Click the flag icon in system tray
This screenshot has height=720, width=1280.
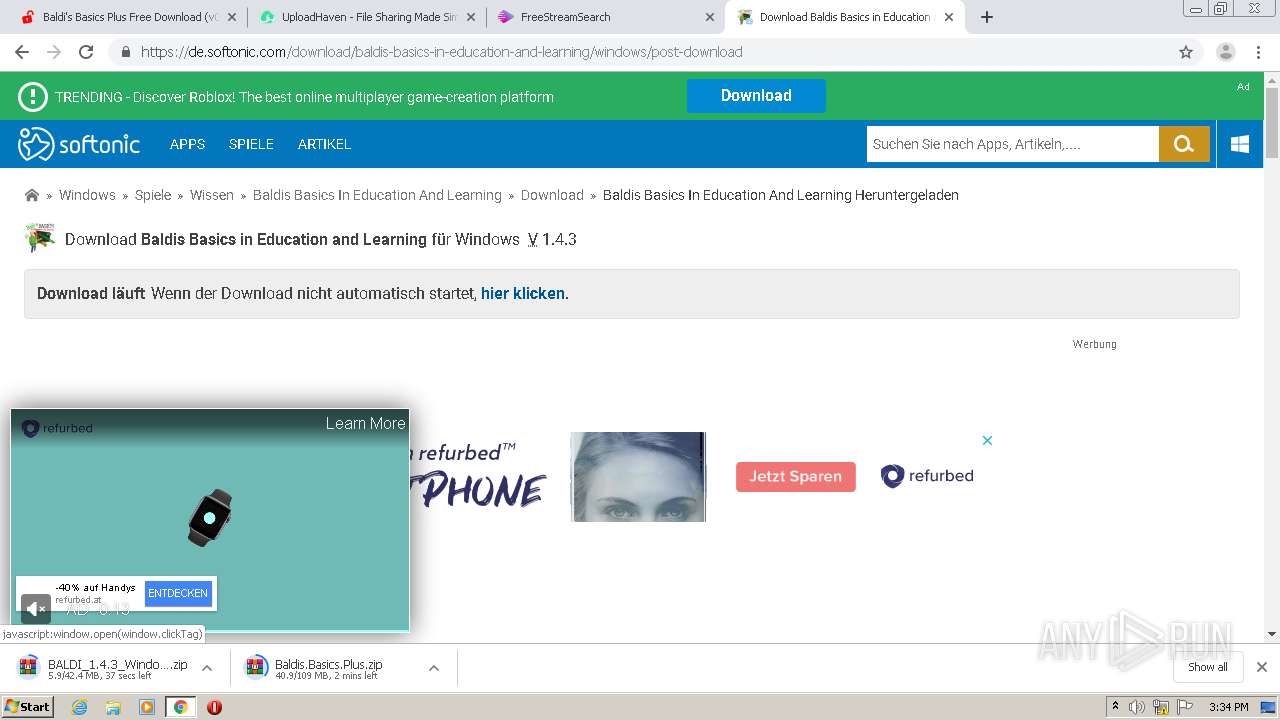1185,707
